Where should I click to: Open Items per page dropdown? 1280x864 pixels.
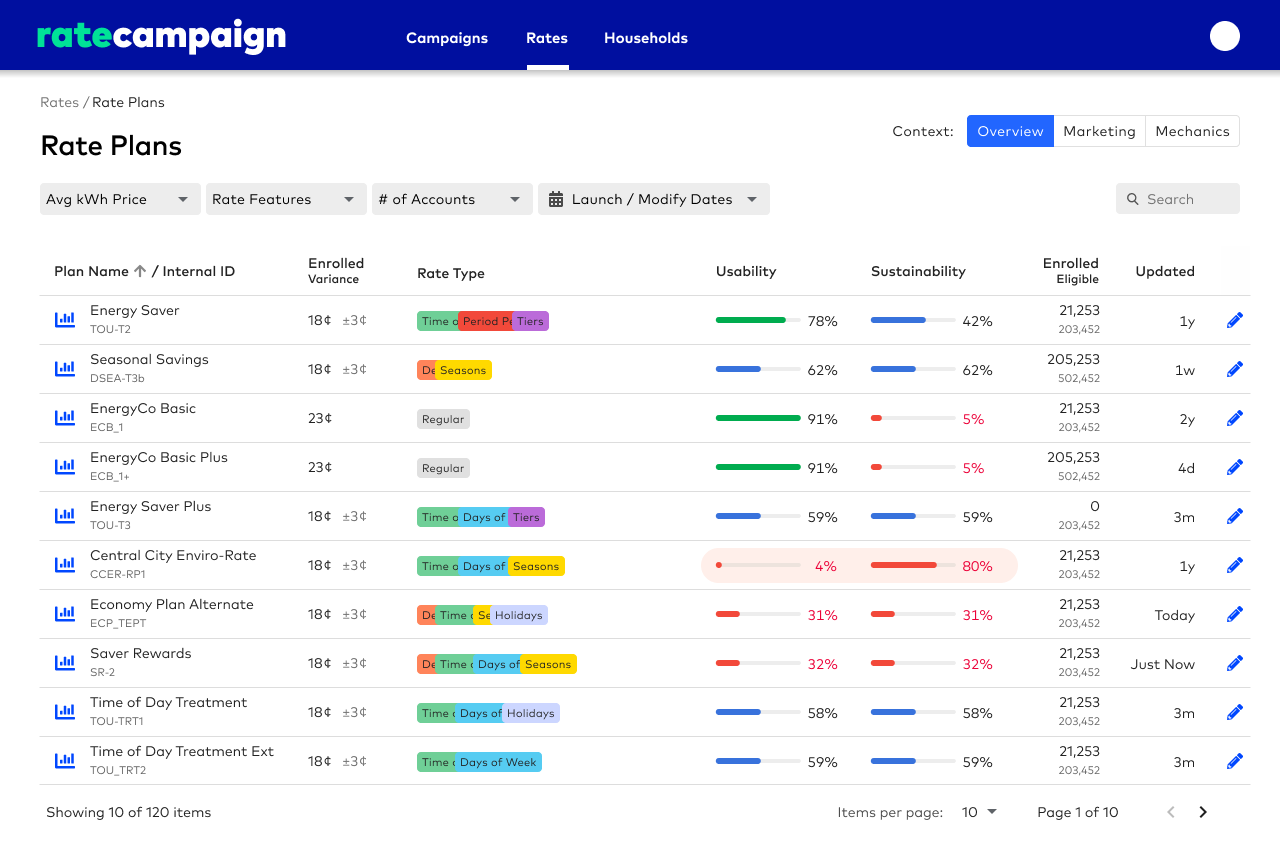point(979,812)
